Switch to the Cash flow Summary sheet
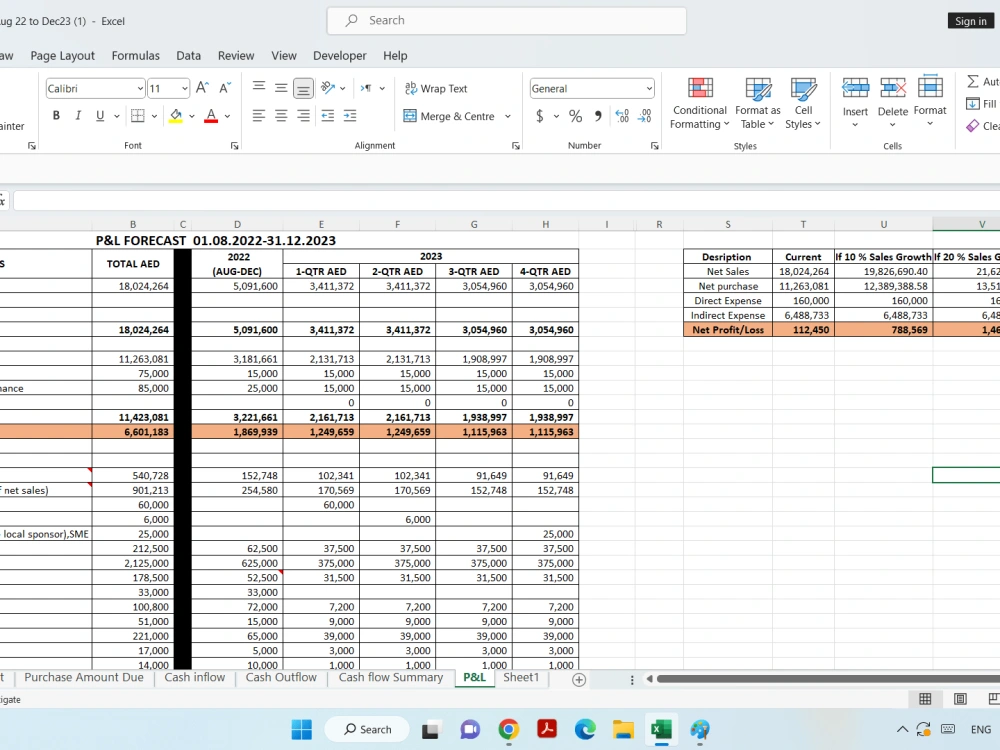This screenshot has width=1000, height=750. (391, 678)
